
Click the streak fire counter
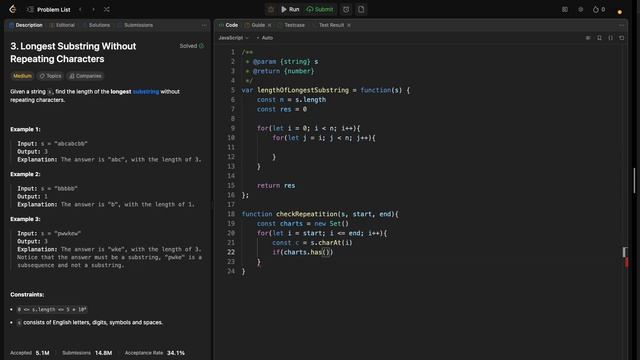coord(599,9)
